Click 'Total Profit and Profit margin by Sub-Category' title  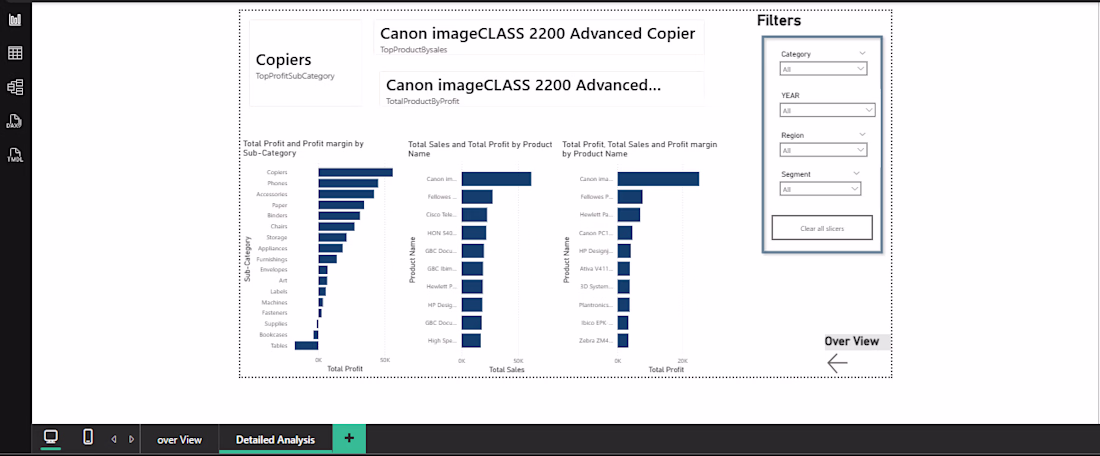click(x=303, y=148)
